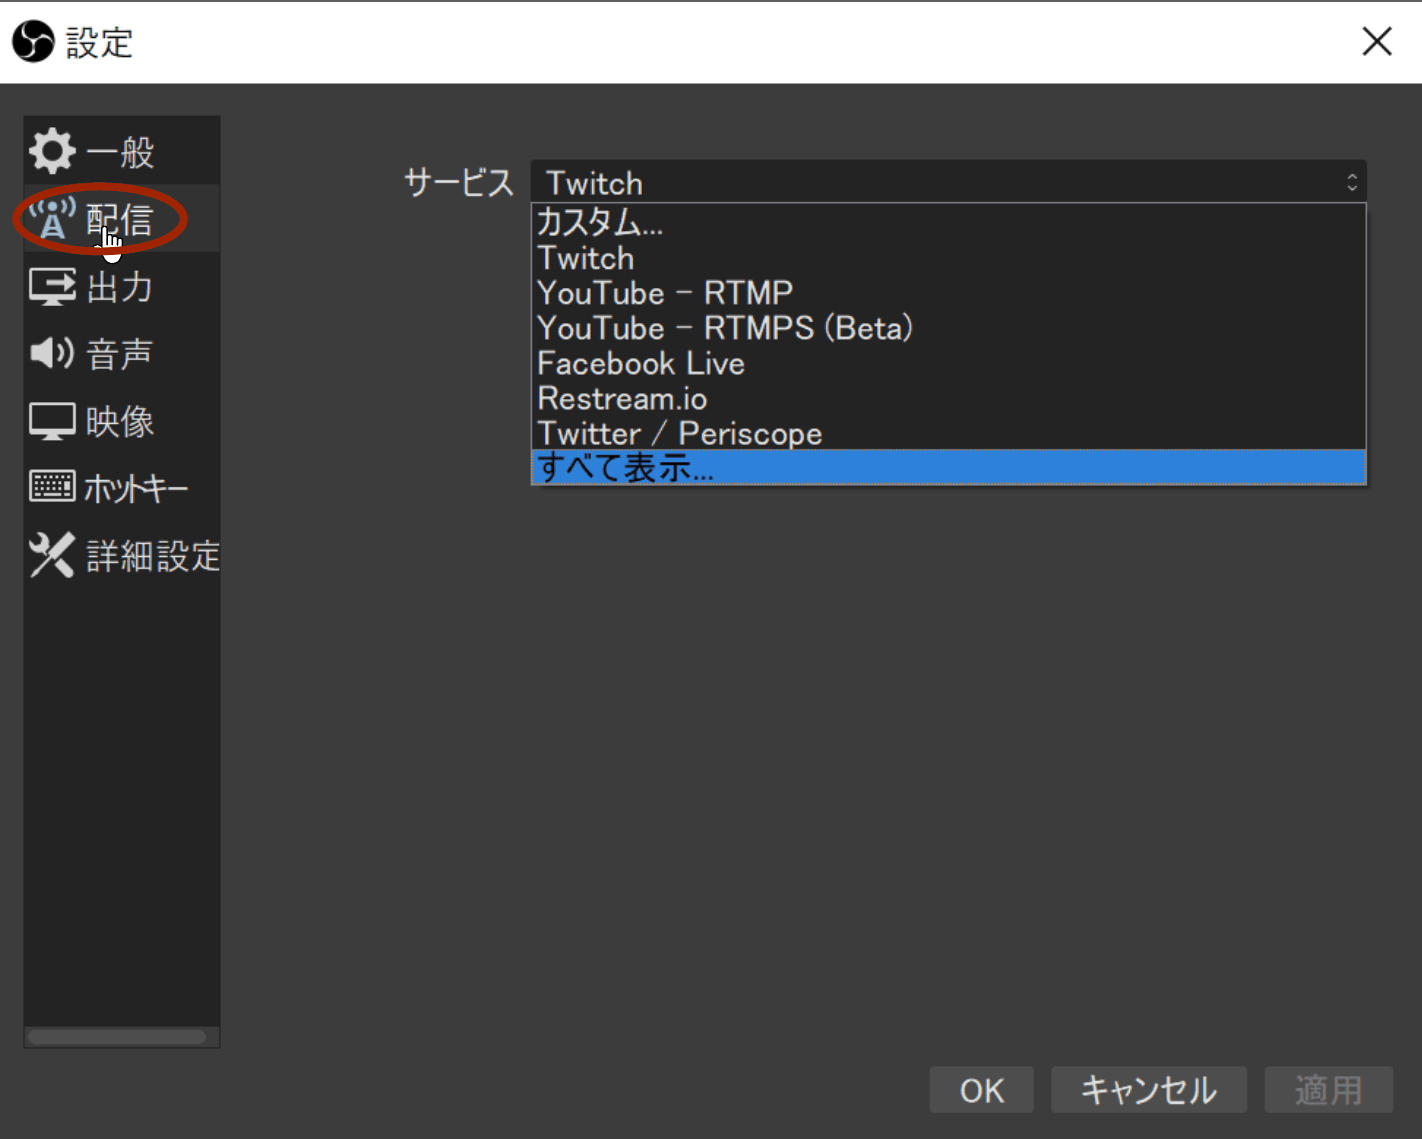Switch to the 音声 settings tab
The image size is (1422, 1139).
point(122,353)
